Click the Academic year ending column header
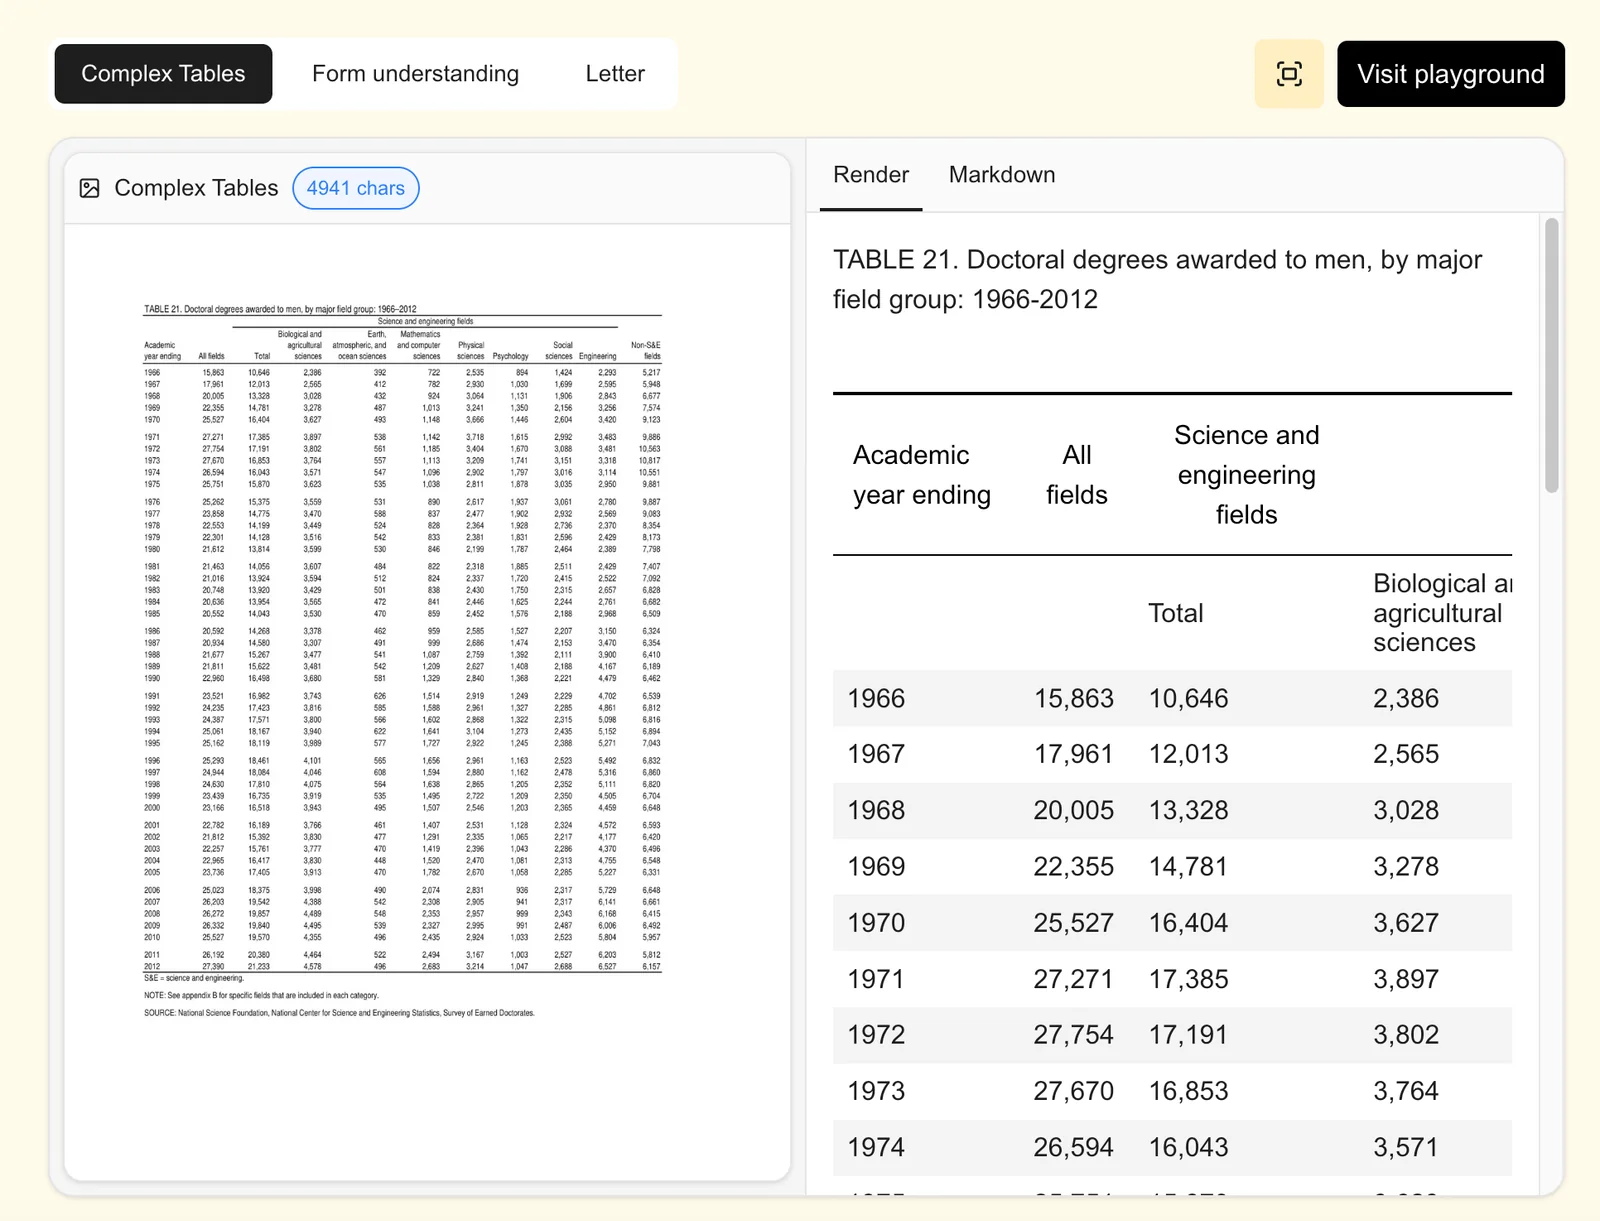1600x1221 pixels. point(921,475)
